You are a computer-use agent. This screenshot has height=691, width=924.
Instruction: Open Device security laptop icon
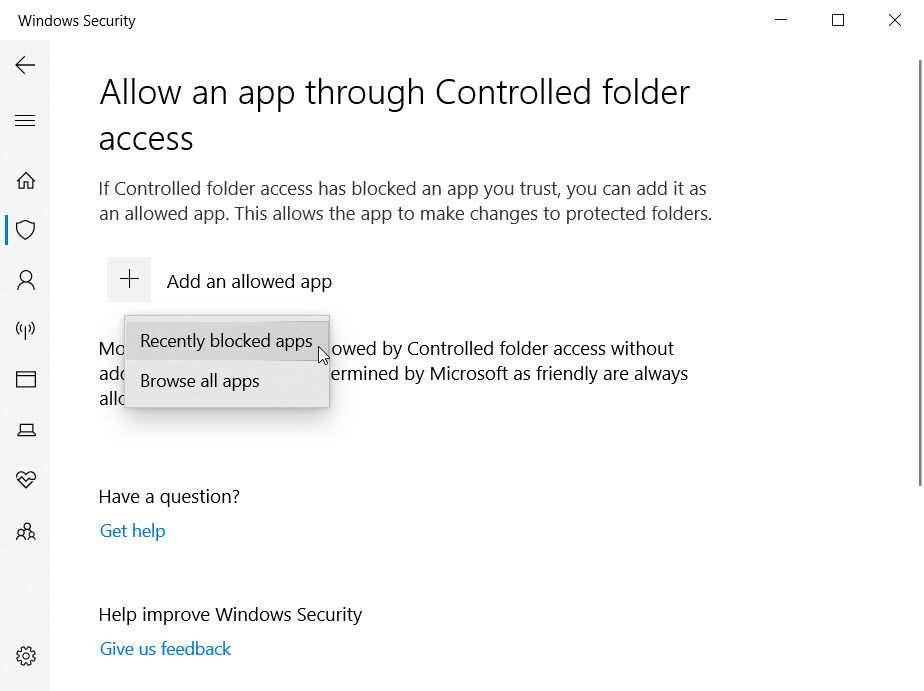click(x=26, y=430)
